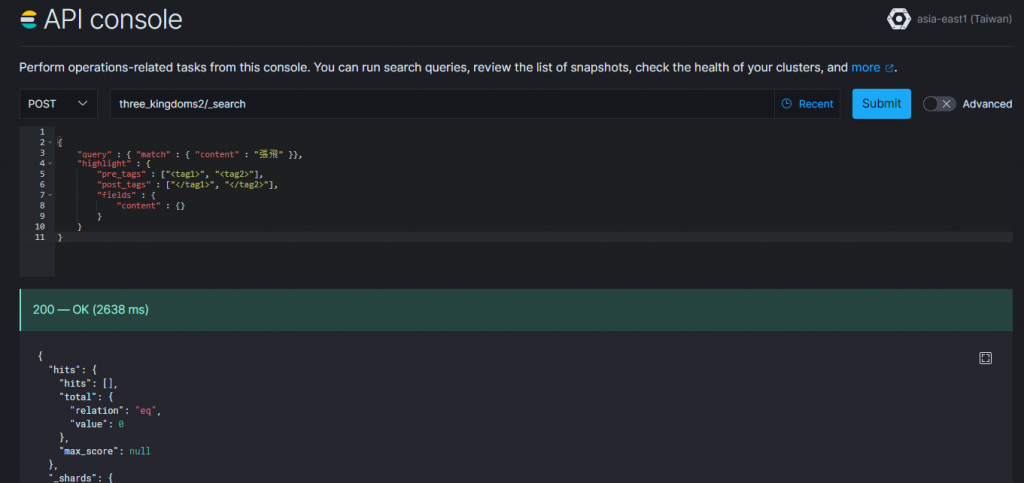Image resolution: width=1024 pixels, height=483 pixels.
Task: Click the API console heading
Action: tap(113, 19)
